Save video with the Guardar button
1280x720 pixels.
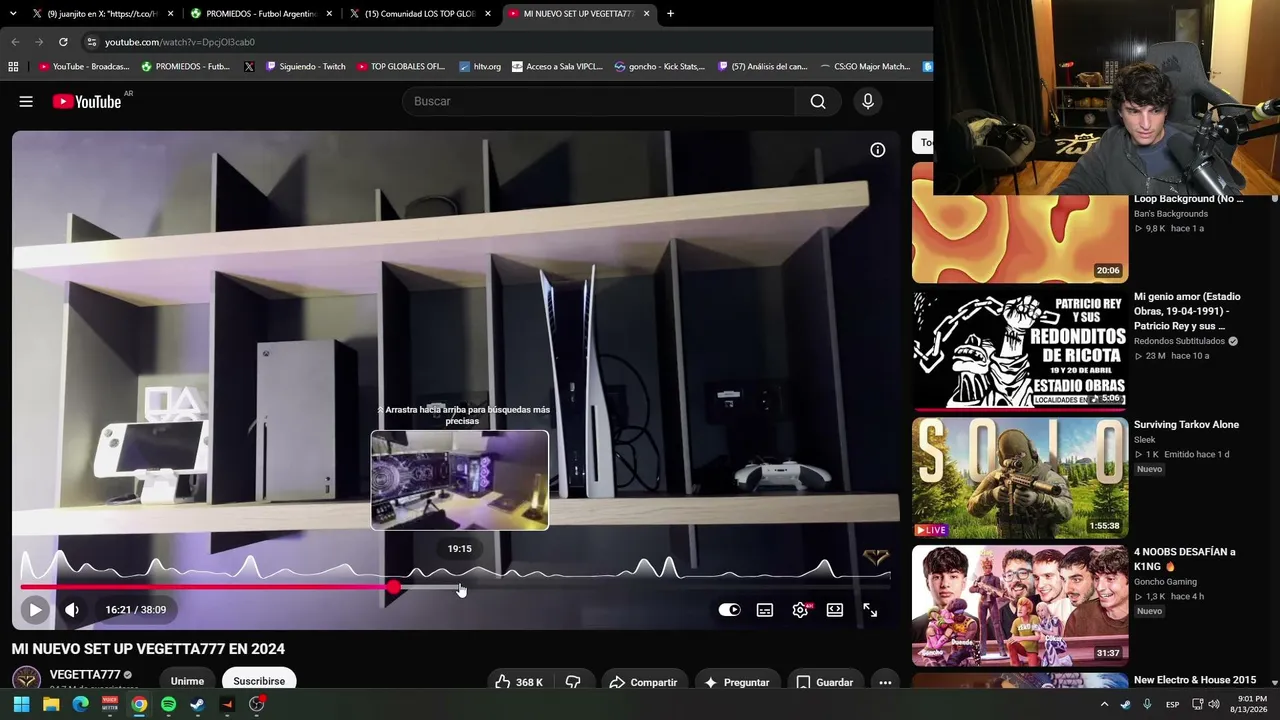[x=825, y=682]
